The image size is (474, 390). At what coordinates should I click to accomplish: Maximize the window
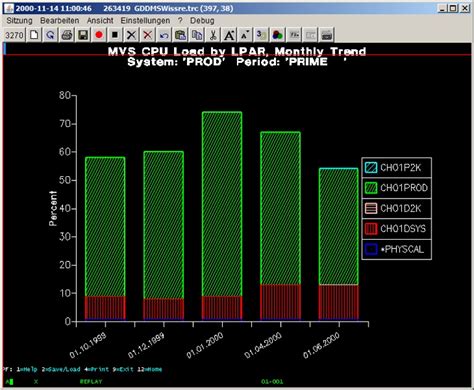pos(453,8)
